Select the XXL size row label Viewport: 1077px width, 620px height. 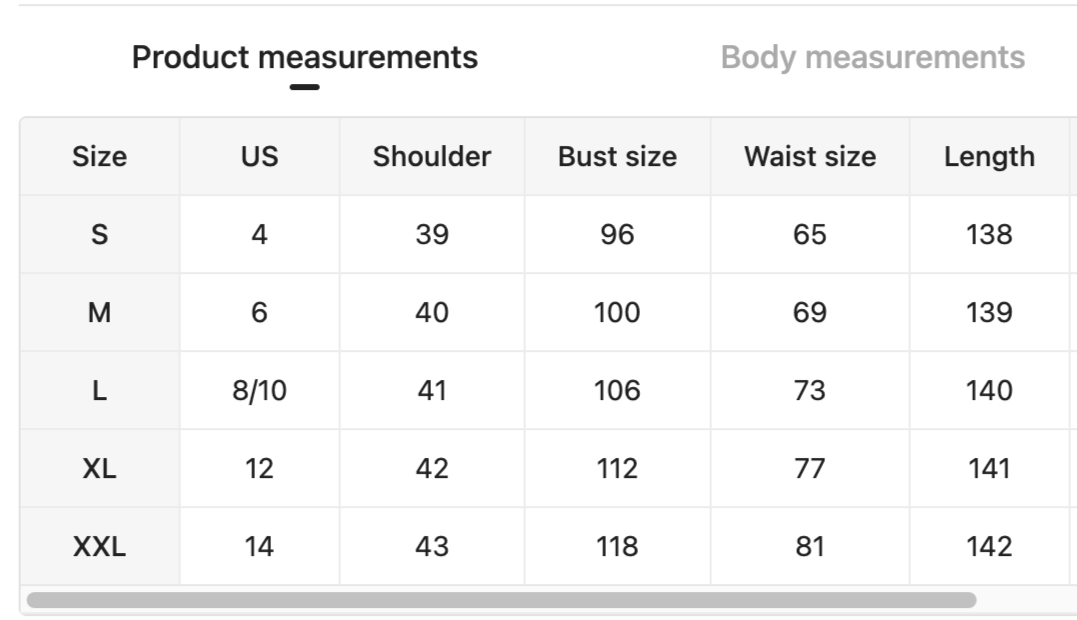99,547
